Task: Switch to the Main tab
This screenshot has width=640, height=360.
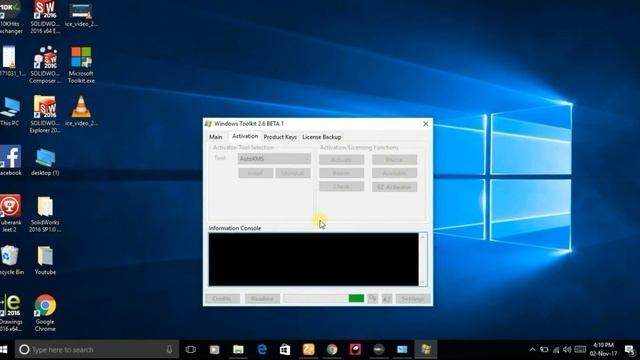Action: [216, 137]
